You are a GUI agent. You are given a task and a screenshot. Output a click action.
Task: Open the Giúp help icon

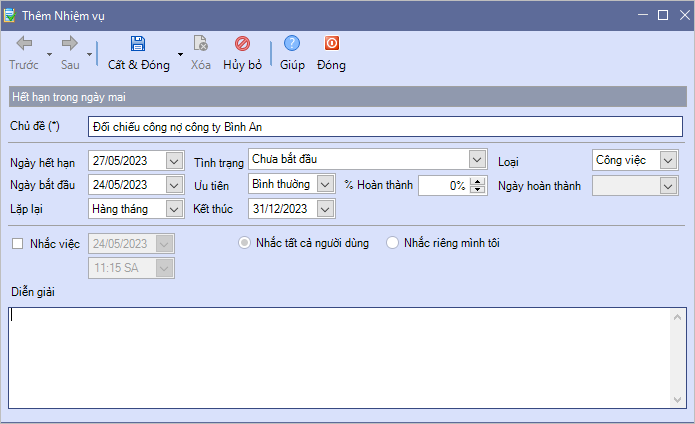coord(292,44)
